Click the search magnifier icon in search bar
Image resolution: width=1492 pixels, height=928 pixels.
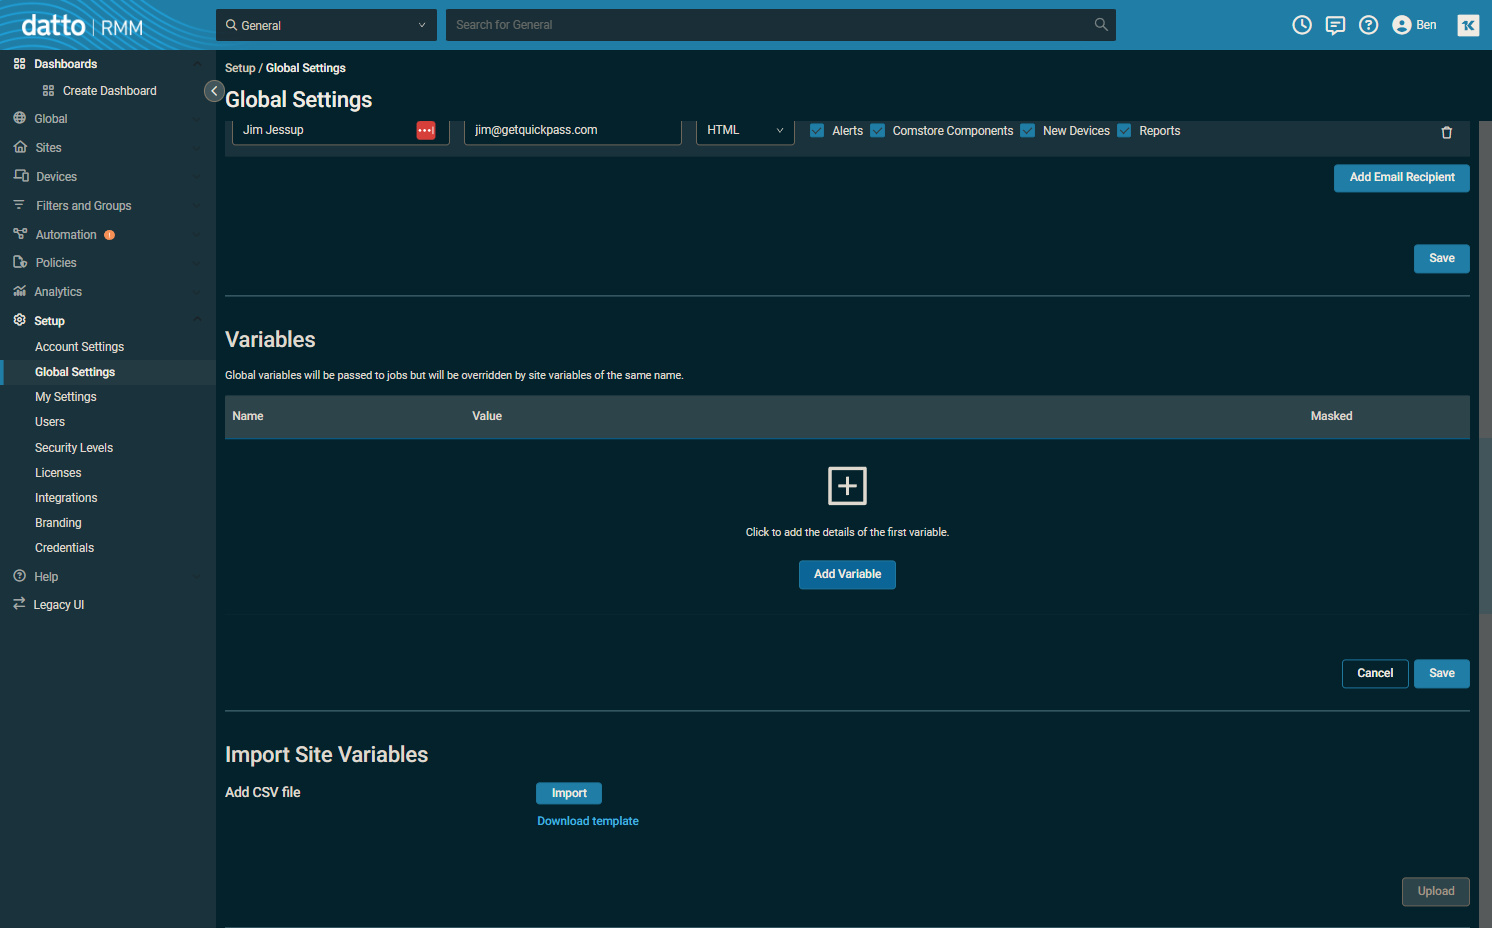point(1101,25)
